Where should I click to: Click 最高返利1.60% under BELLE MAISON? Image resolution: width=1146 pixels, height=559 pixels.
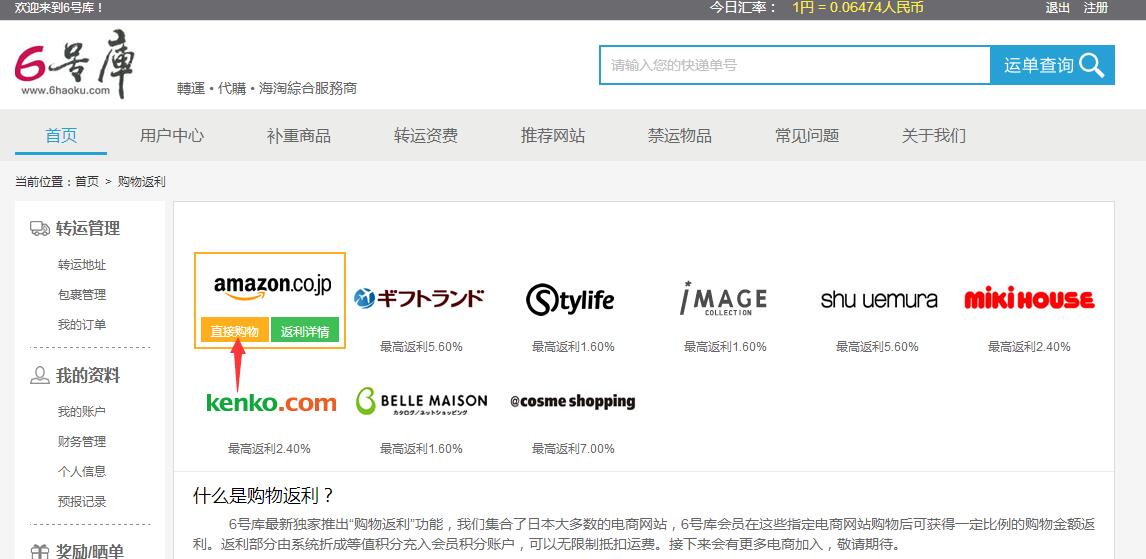[x=421, y=449]
